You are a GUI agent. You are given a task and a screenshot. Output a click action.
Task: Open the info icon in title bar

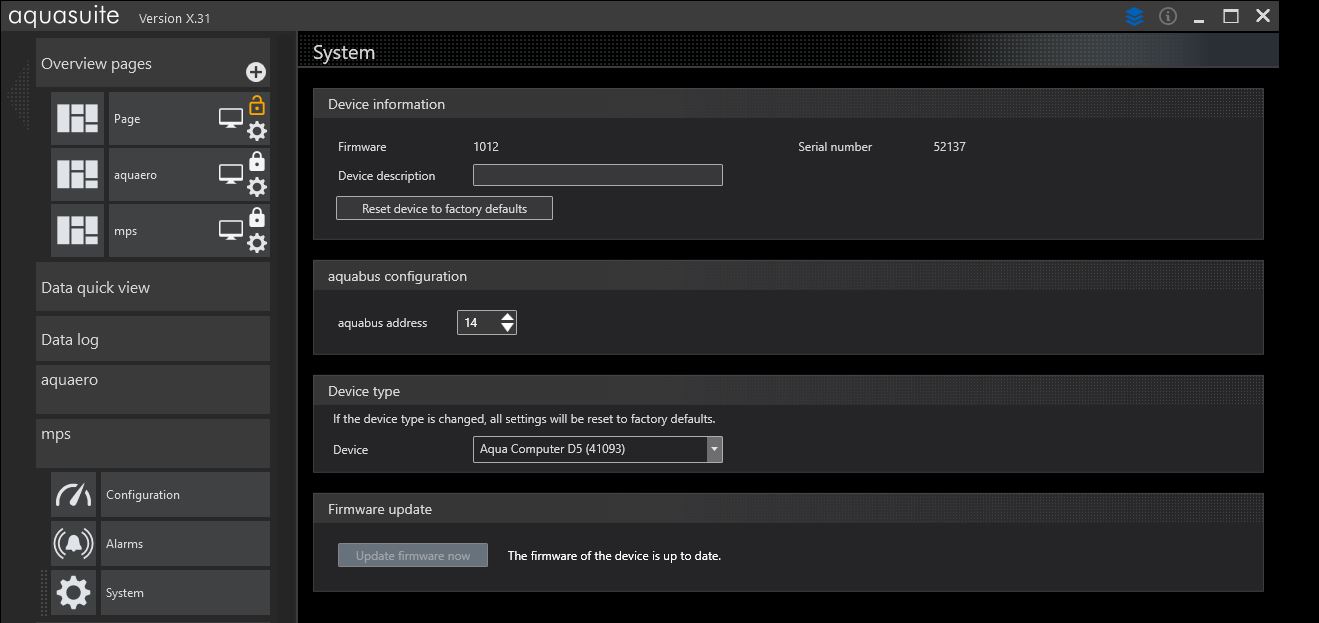click(x=1167, y=16)
